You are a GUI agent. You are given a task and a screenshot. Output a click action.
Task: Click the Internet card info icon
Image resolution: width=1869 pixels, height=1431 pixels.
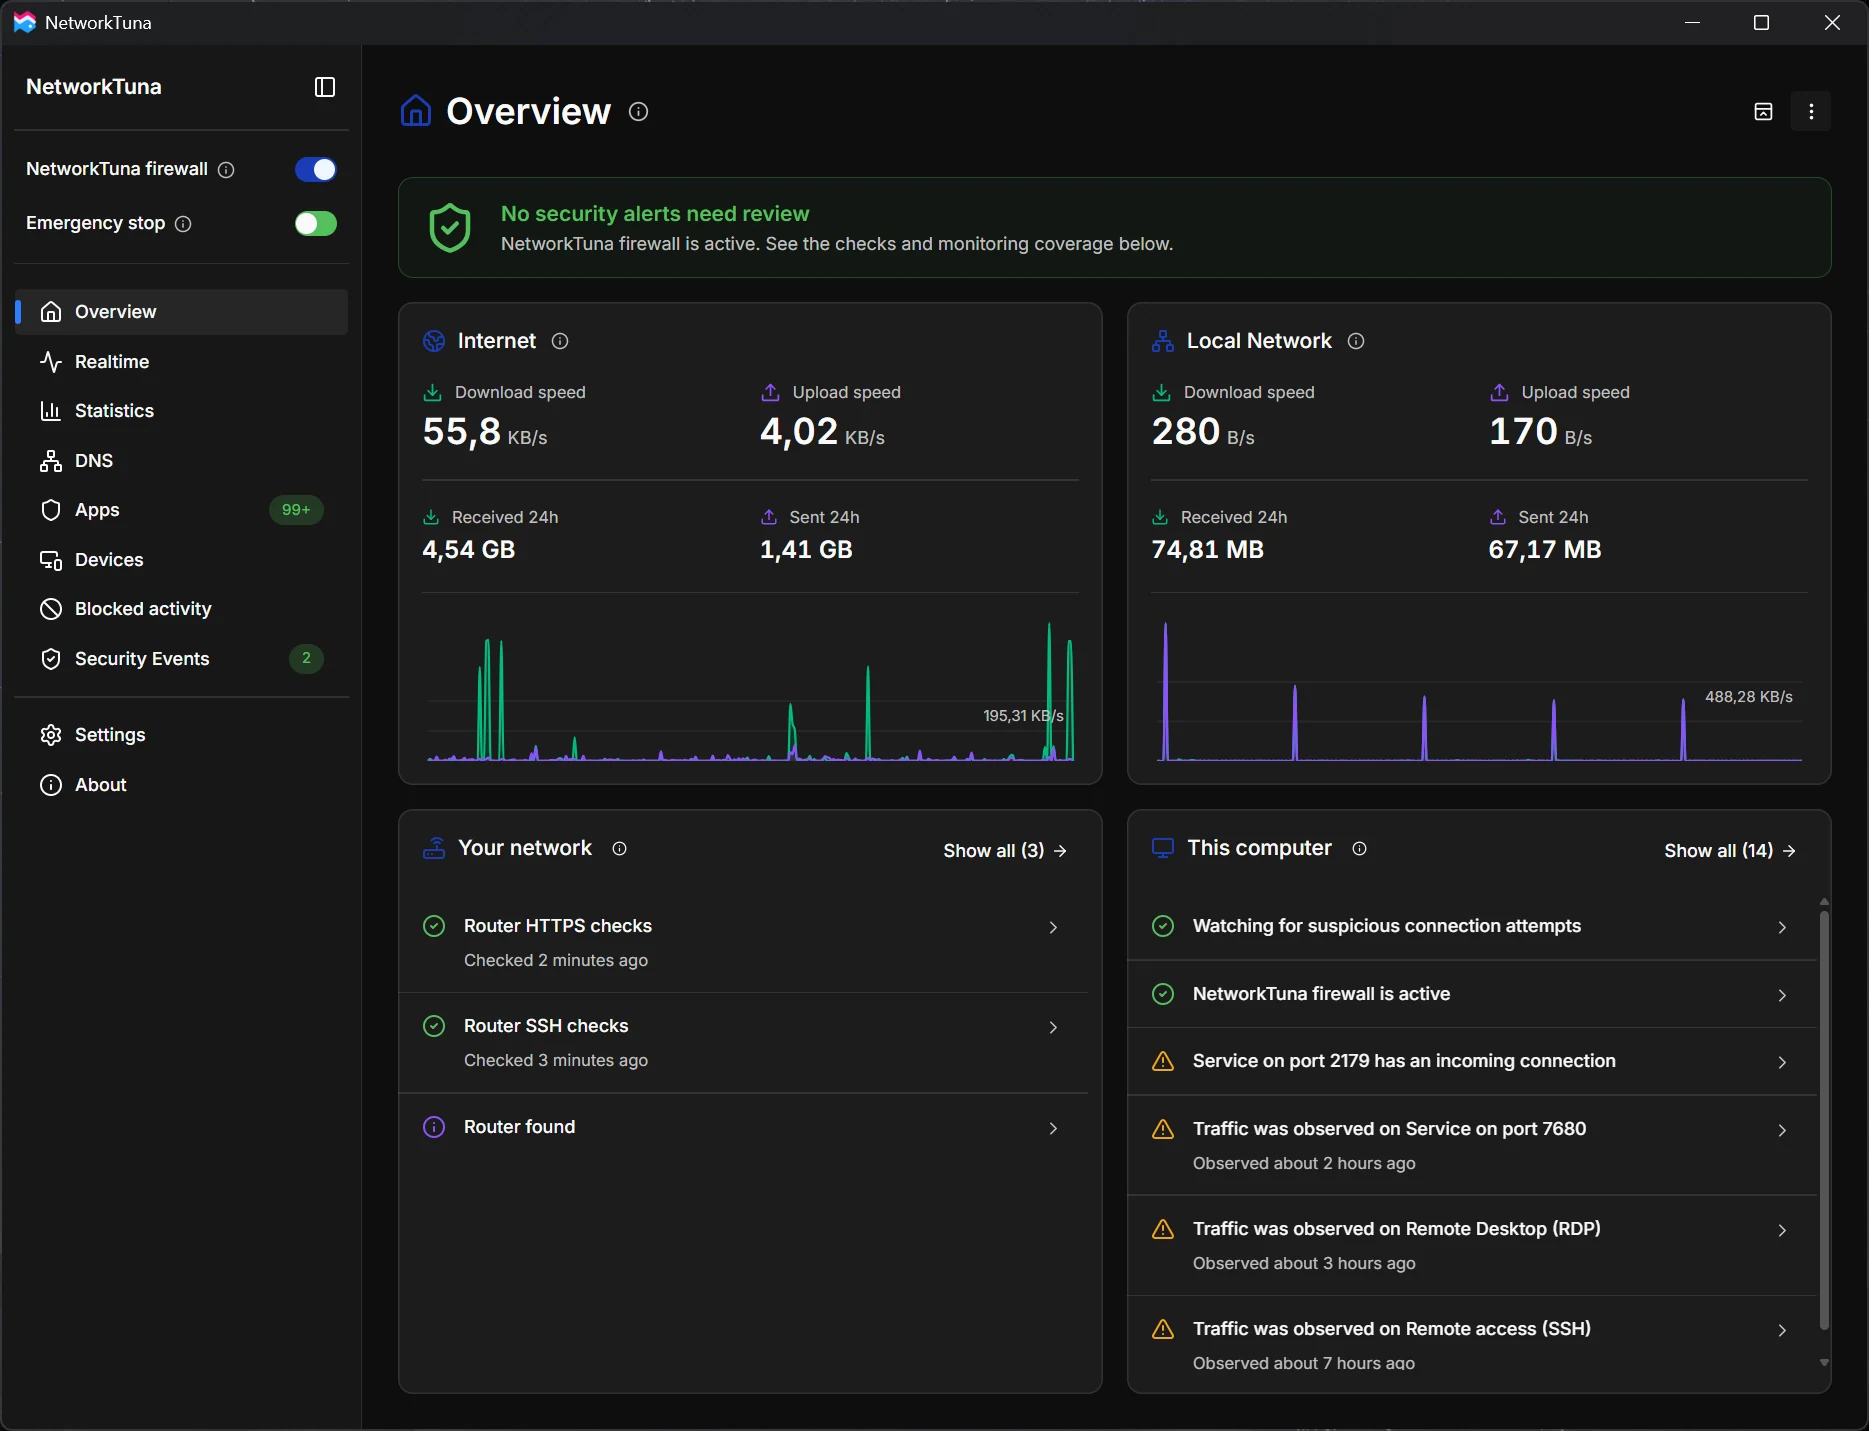[x=560, y=341]
